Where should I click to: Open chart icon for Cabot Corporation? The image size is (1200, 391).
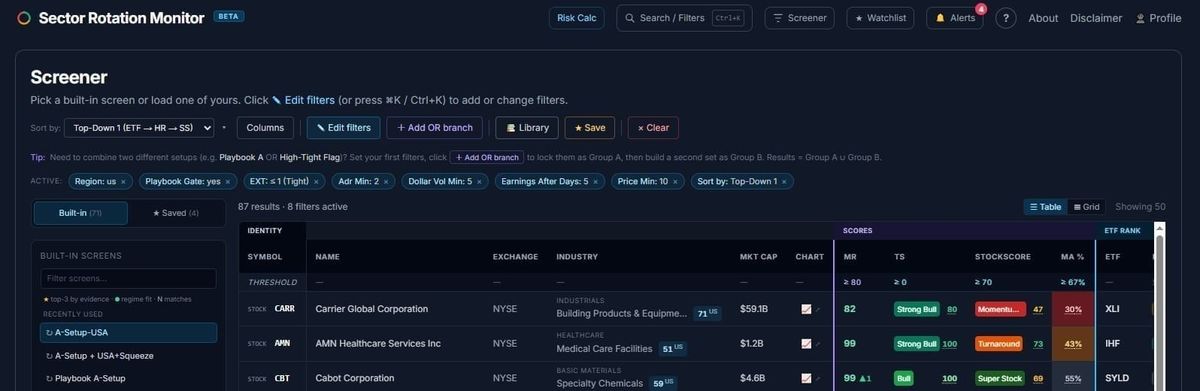click(806, 379)
